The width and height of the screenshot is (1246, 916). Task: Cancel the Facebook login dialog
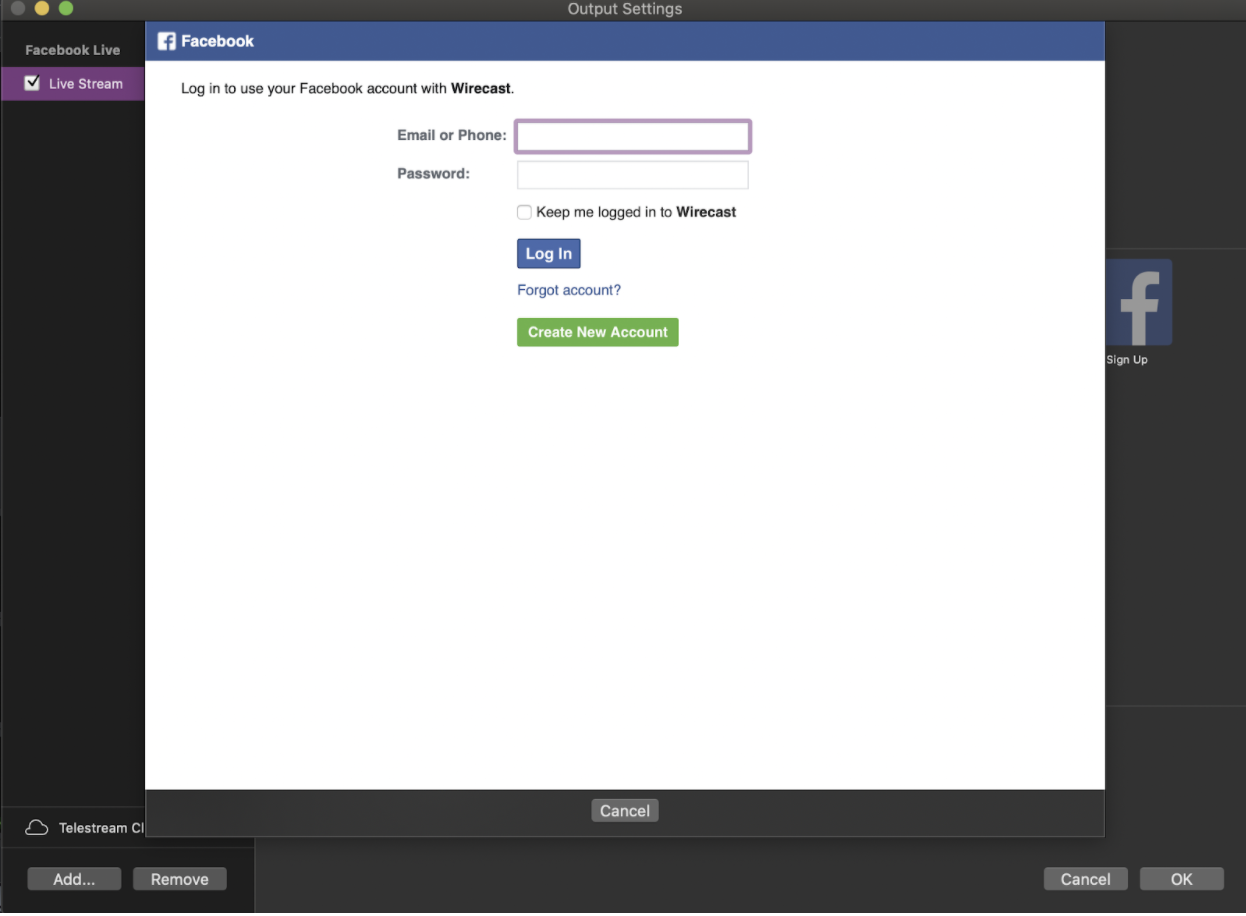pos(625,811)
